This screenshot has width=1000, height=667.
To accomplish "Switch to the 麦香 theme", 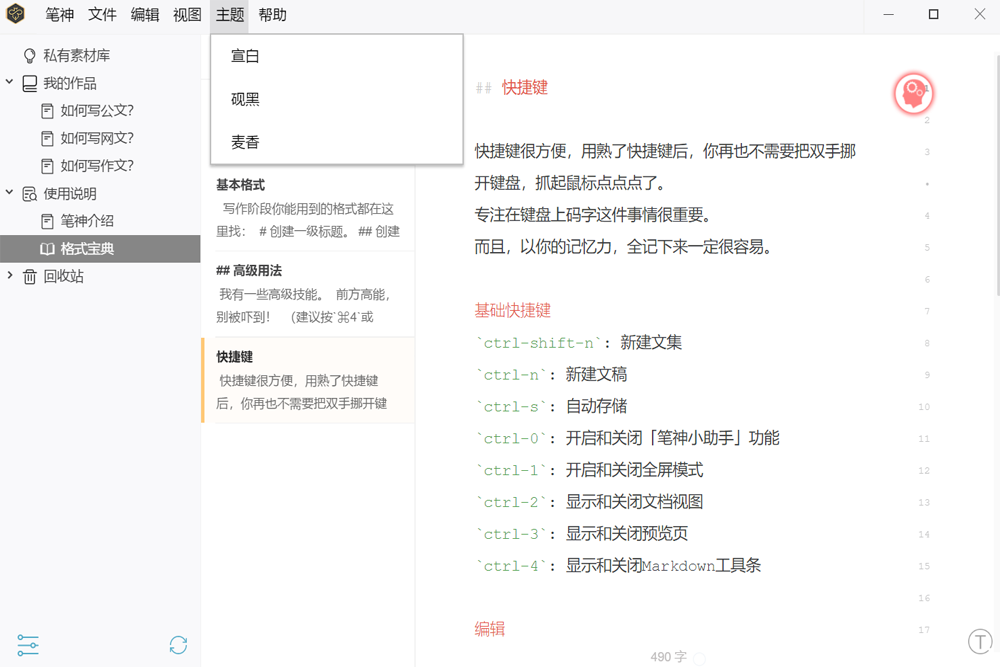I will click(x=245, y=143).
